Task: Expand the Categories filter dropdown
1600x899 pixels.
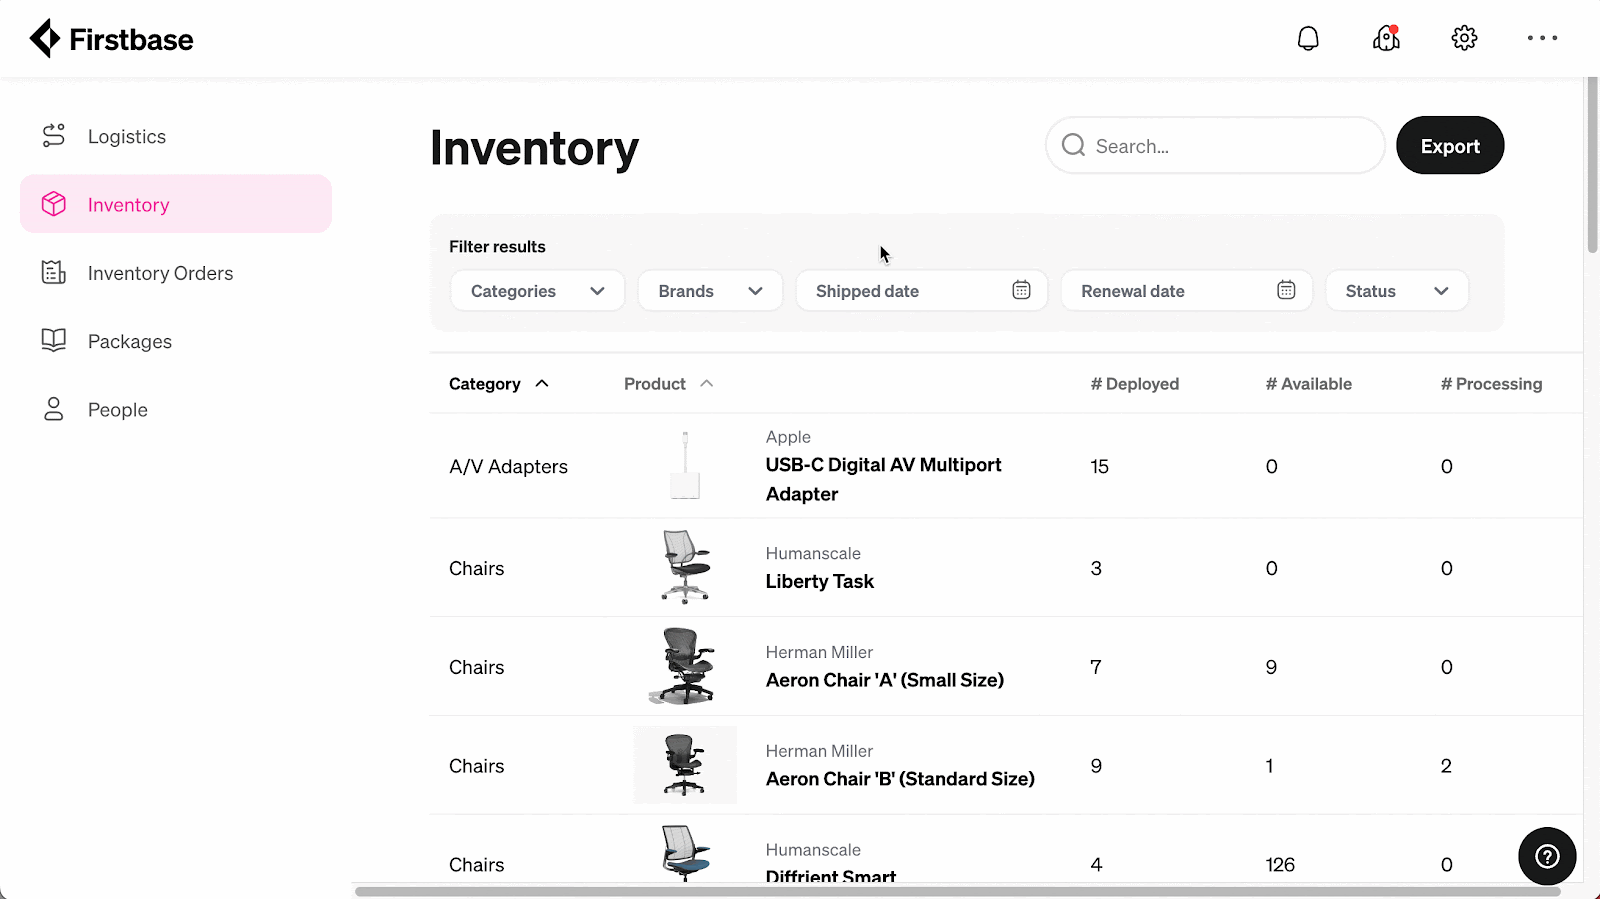Action: tap(538, 291)
